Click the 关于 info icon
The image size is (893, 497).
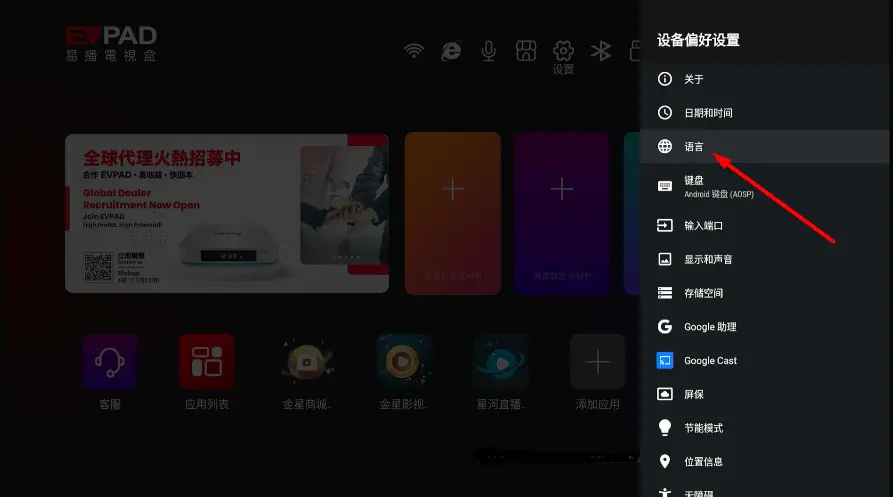pos(665,79)
